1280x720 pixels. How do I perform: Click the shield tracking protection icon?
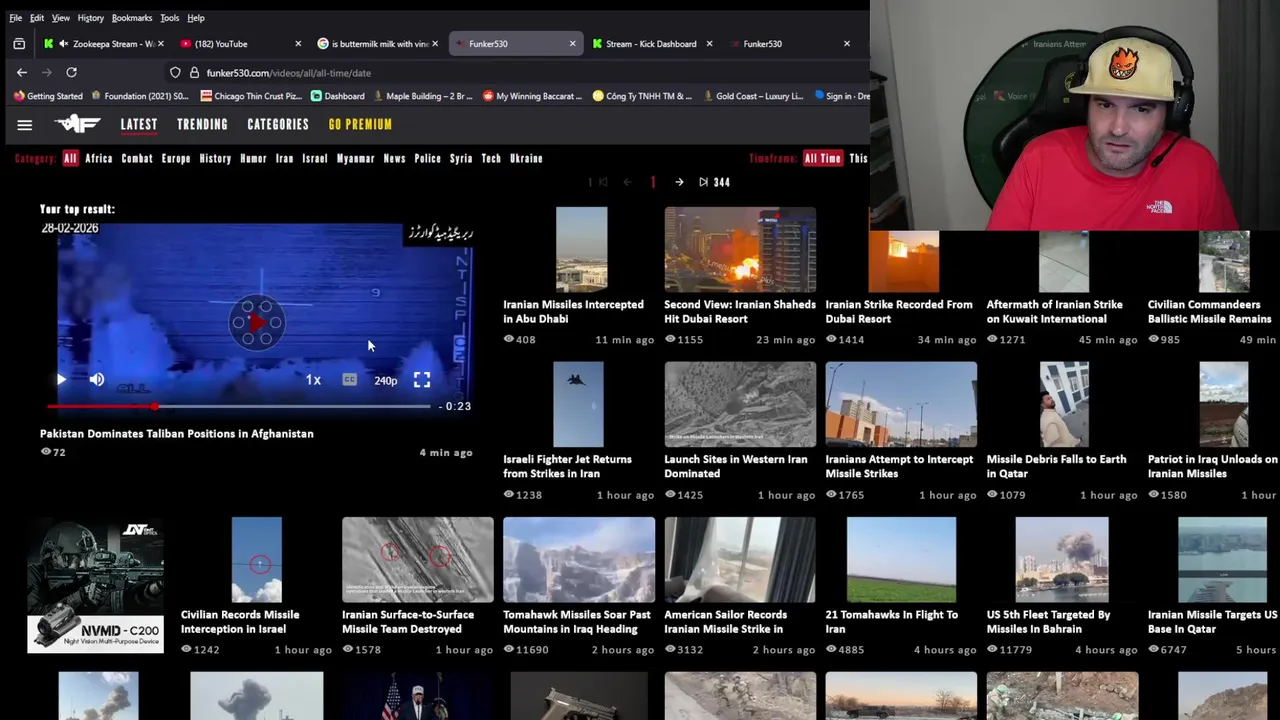(x=175, y=73)
